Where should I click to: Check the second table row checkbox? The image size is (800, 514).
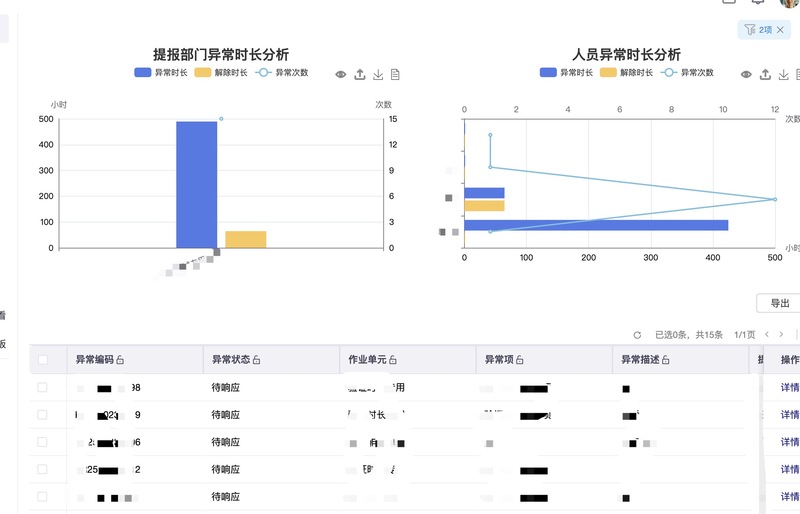(42, 414)
